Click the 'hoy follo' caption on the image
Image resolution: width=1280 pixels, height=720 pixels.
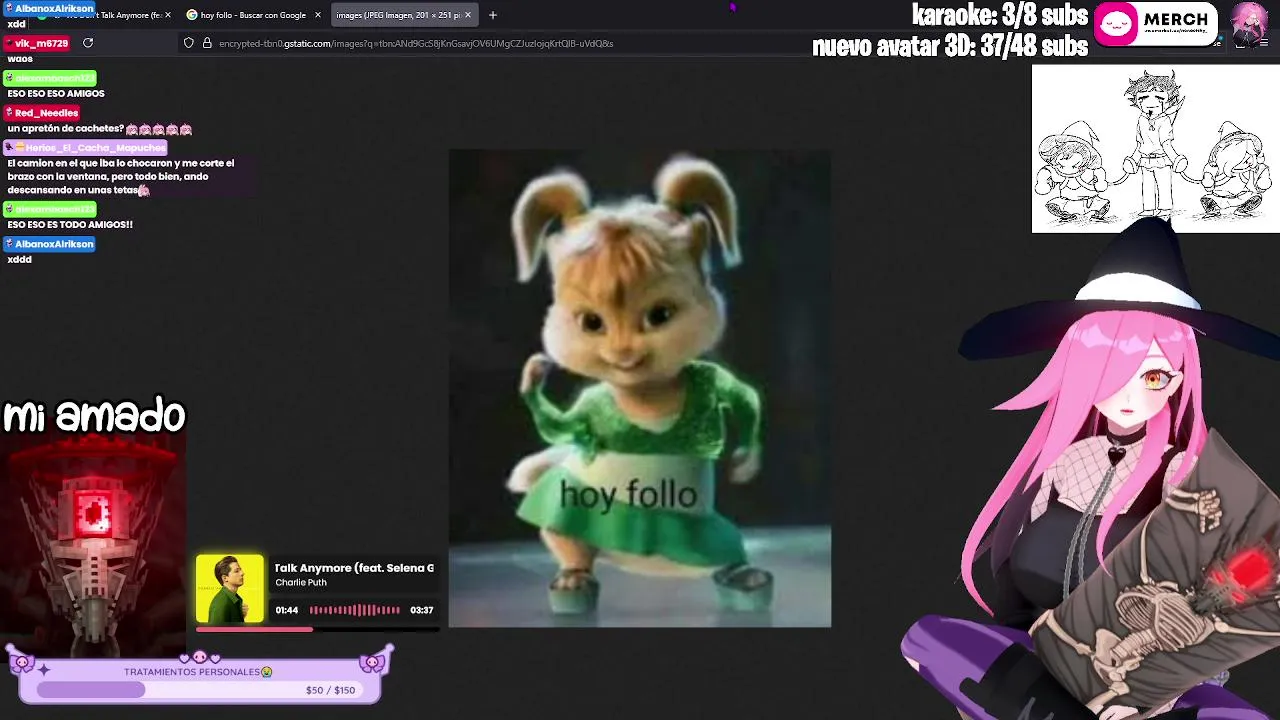[628, 494]
